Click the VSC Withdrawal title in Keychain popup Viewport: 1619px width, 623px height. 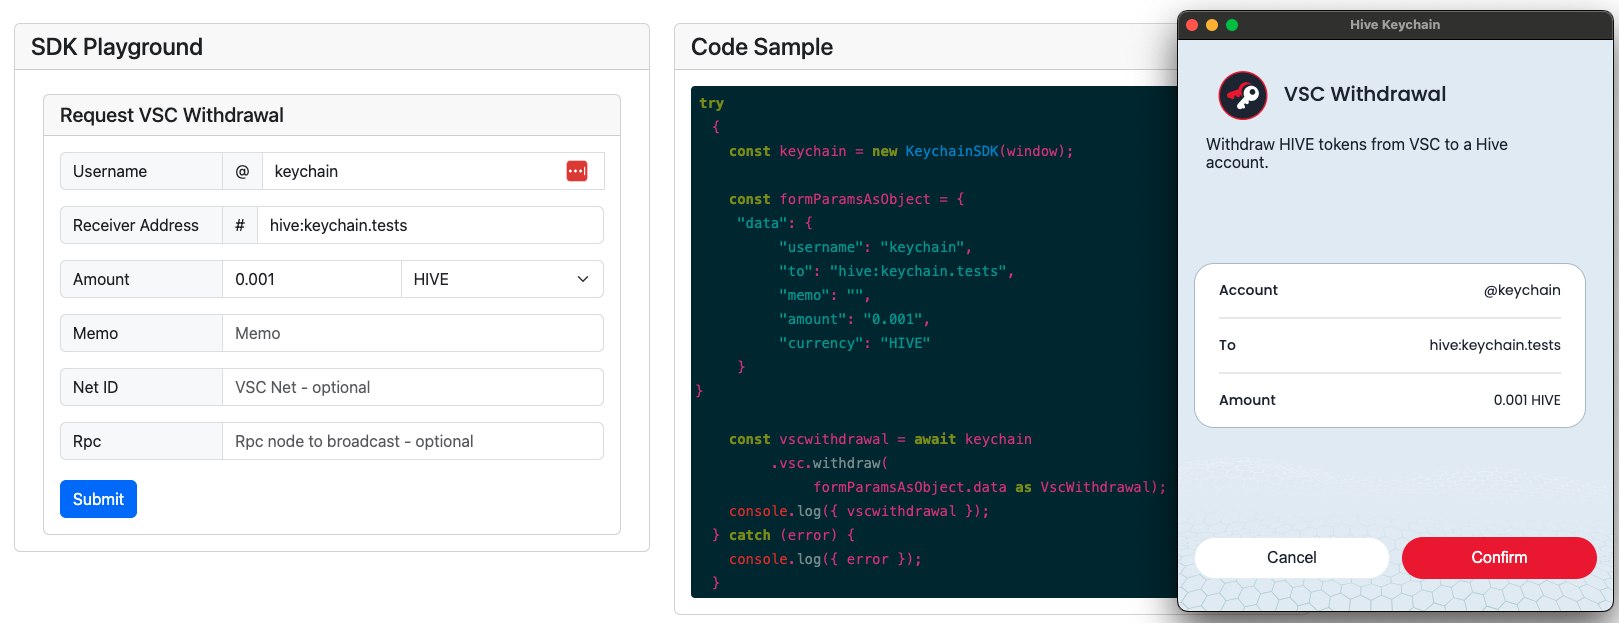(x=1365, y=94)
